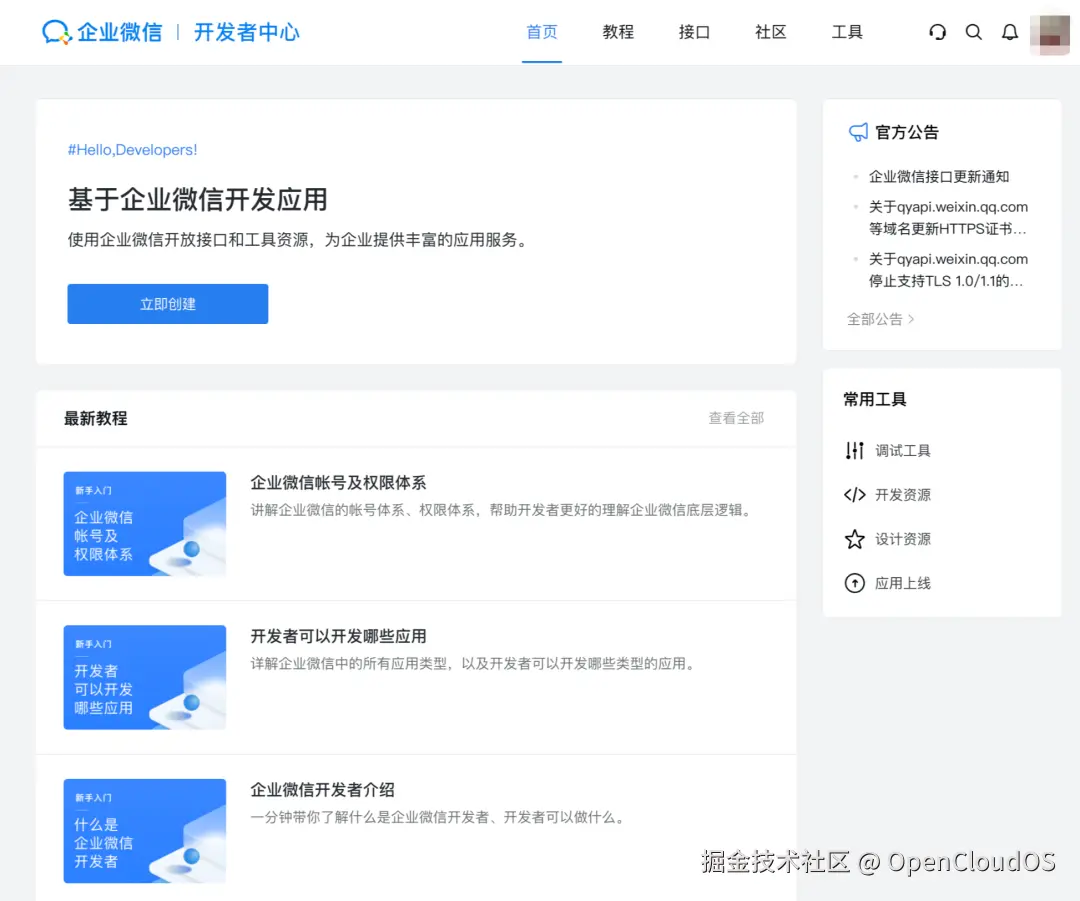The image size is (1080, 901).
Task: Click 企业微信帐号及权限体系 thumbnail
Action: pos(145,524)
